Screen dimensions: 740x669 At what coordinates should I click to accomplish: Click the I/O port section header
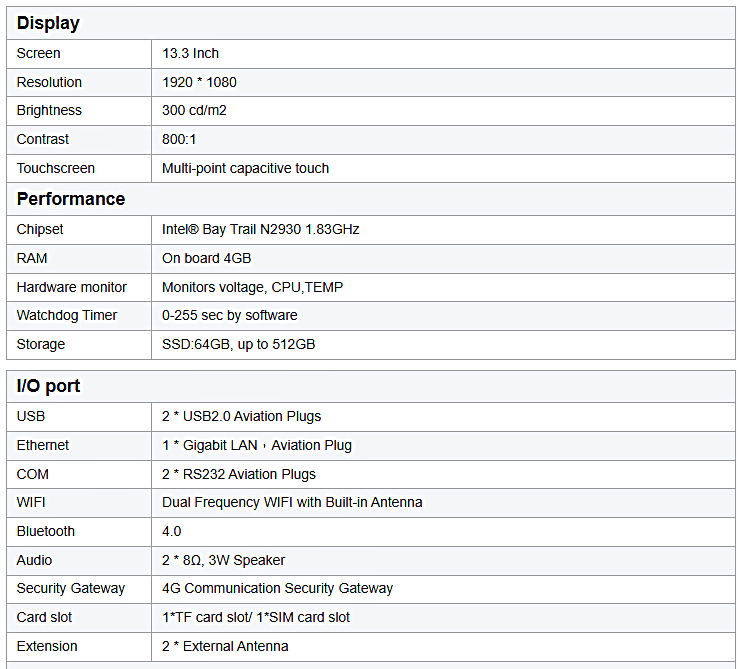pos(48,386)
